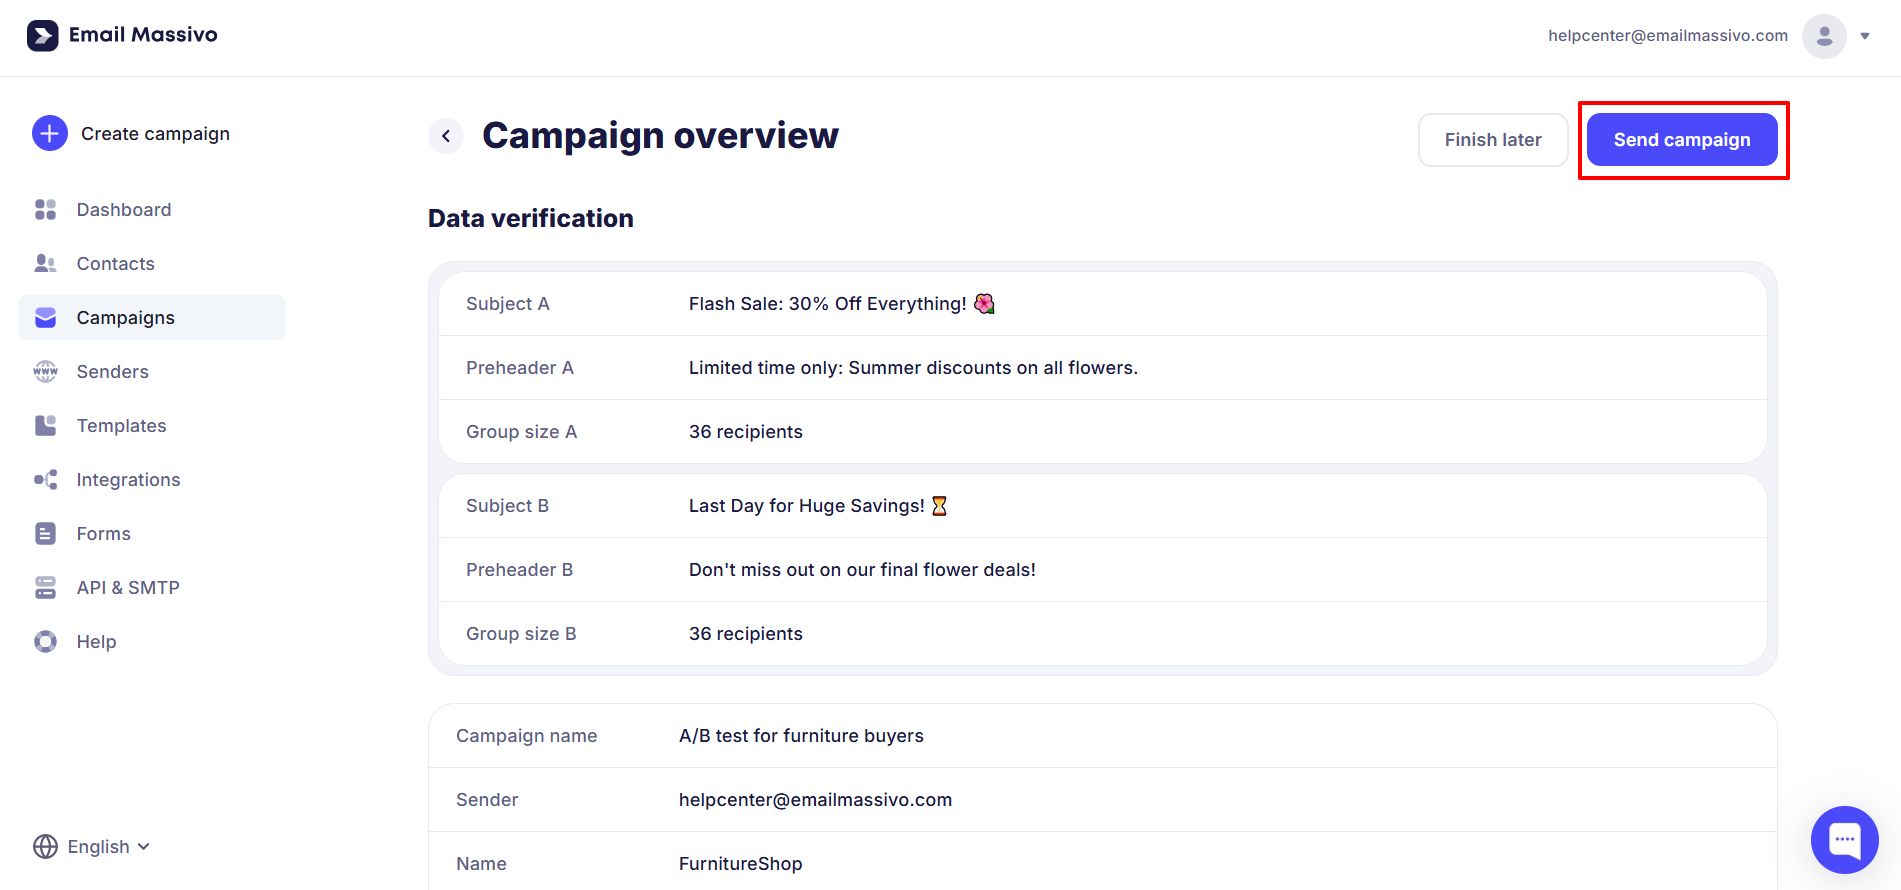Click the Help lifebuoy icon
Image resolution: width=1901 pixels, height=890 pixels.
pyautogui.click(x=46, y=641)
